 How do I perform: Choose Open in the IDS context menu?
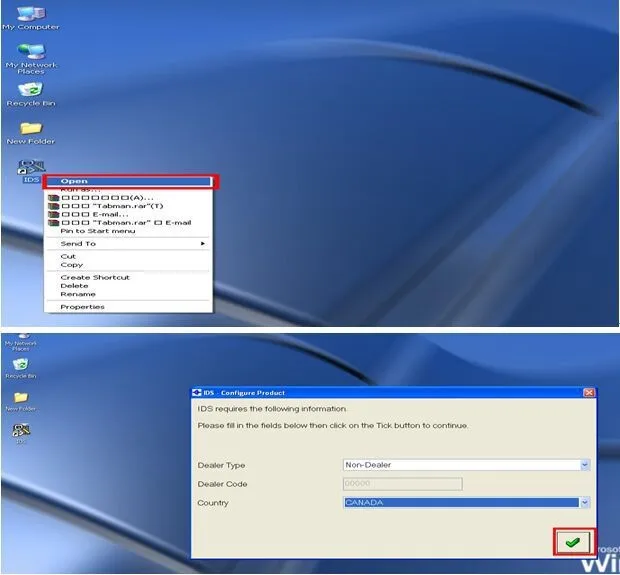[129, 181]
